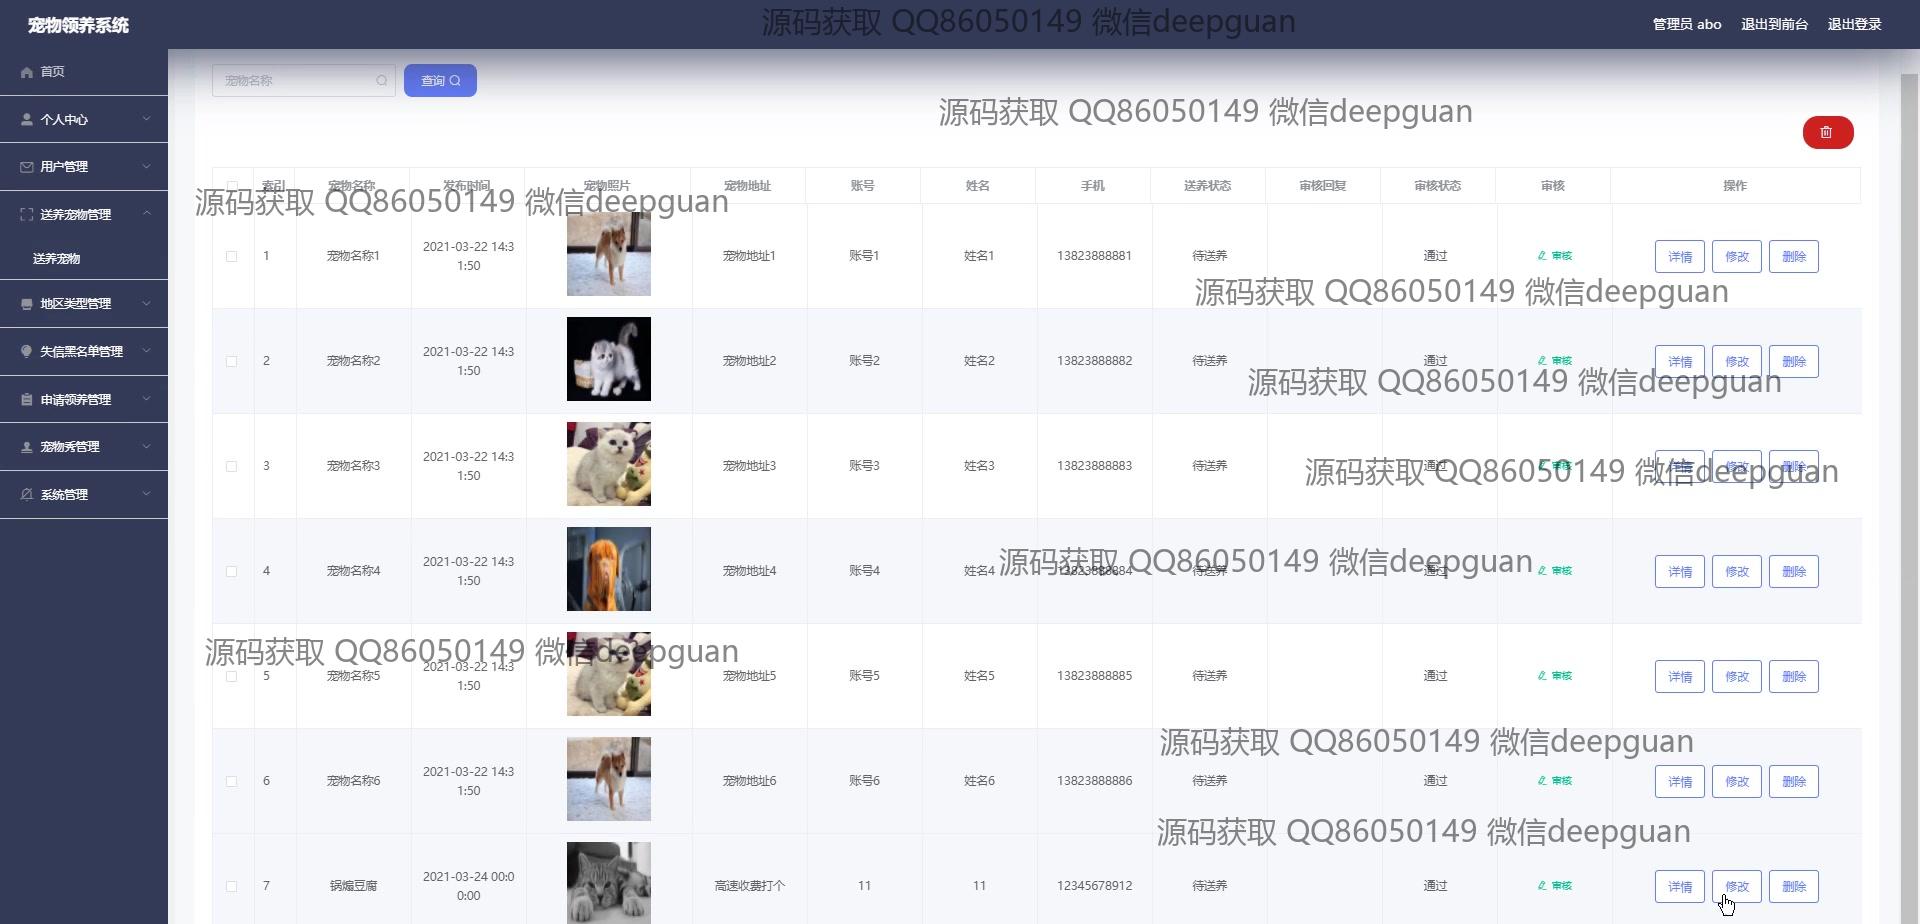Click 修改 button for 锅煸豆腐 row
This screenshot has width=1920, height=924.
click(1737, 887)
